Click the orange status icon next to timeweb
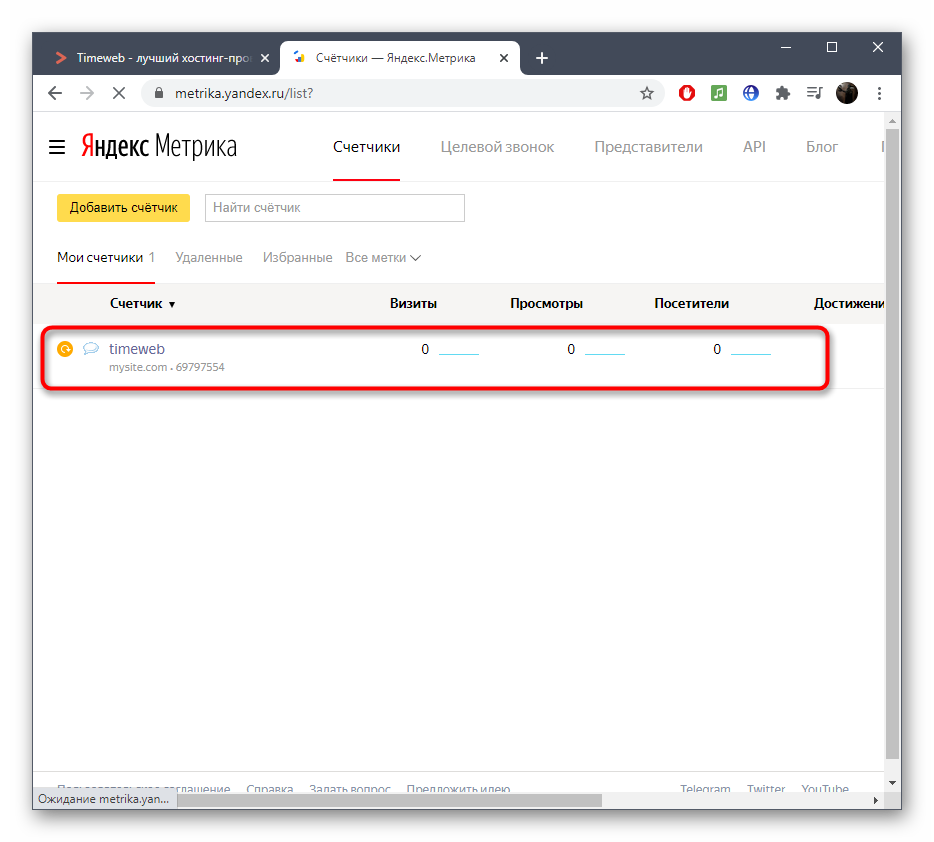The image size is (934, 842). [65, 349]
